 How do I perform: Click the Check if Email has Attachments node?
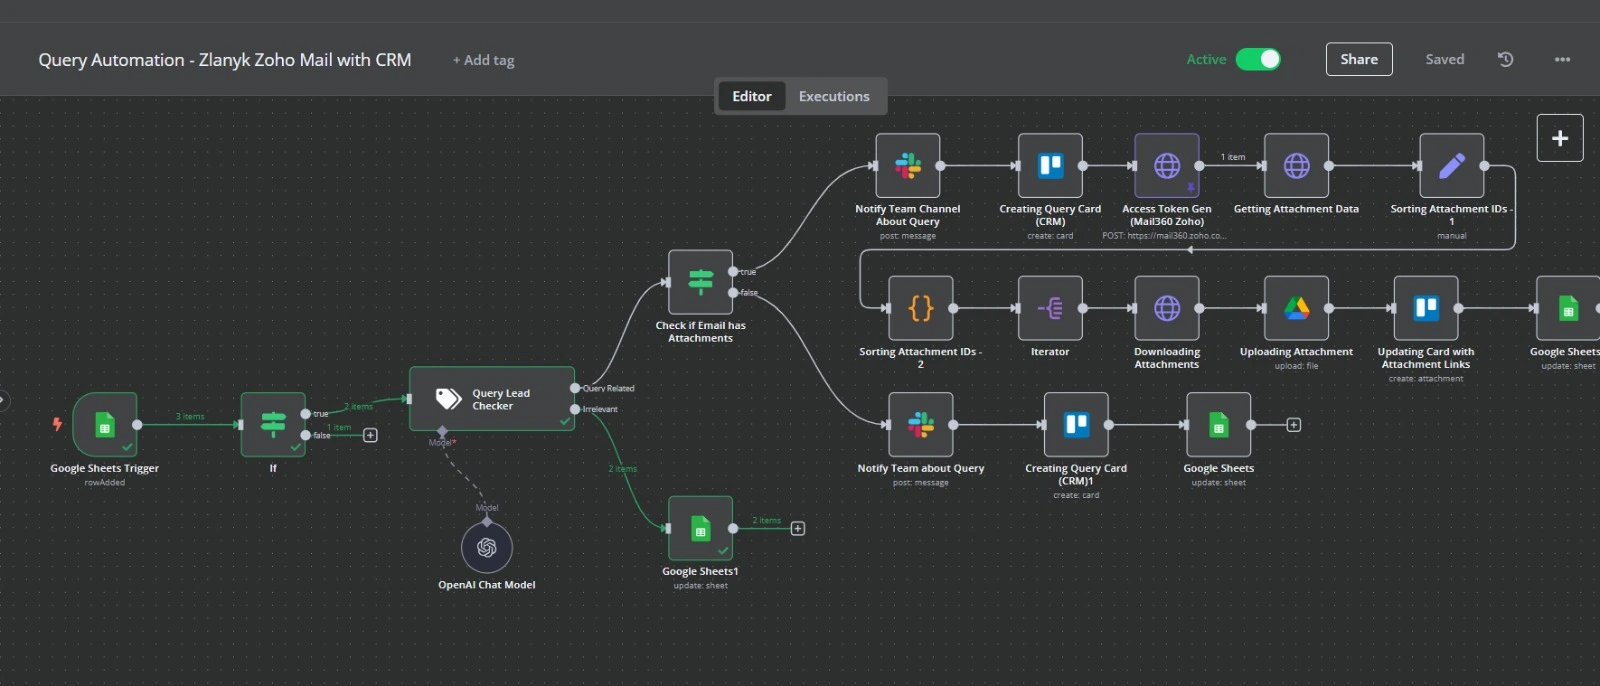click(x=700, y=282)
